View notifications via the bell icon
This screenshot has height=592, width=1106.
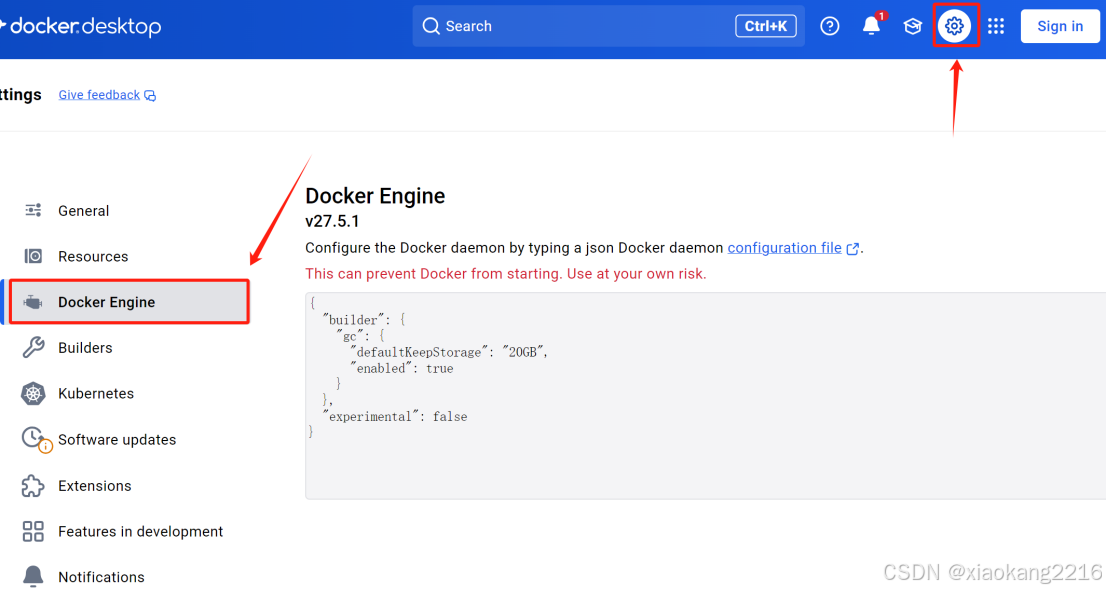point(870,26)
